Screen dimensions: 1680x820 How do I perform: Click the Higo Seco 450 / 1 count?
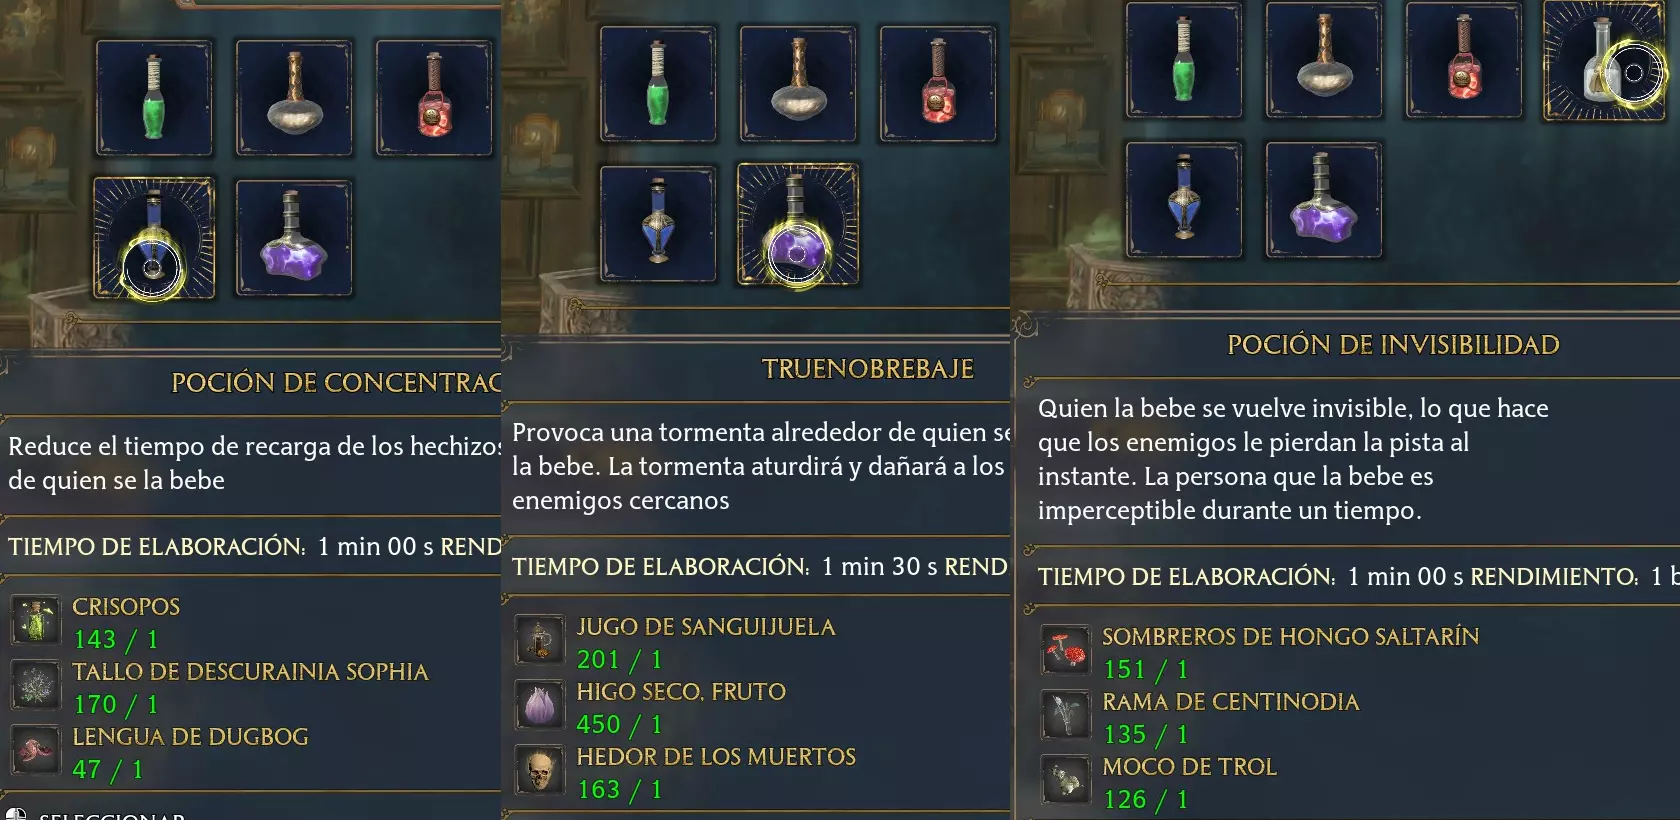[x=619, y=724]
